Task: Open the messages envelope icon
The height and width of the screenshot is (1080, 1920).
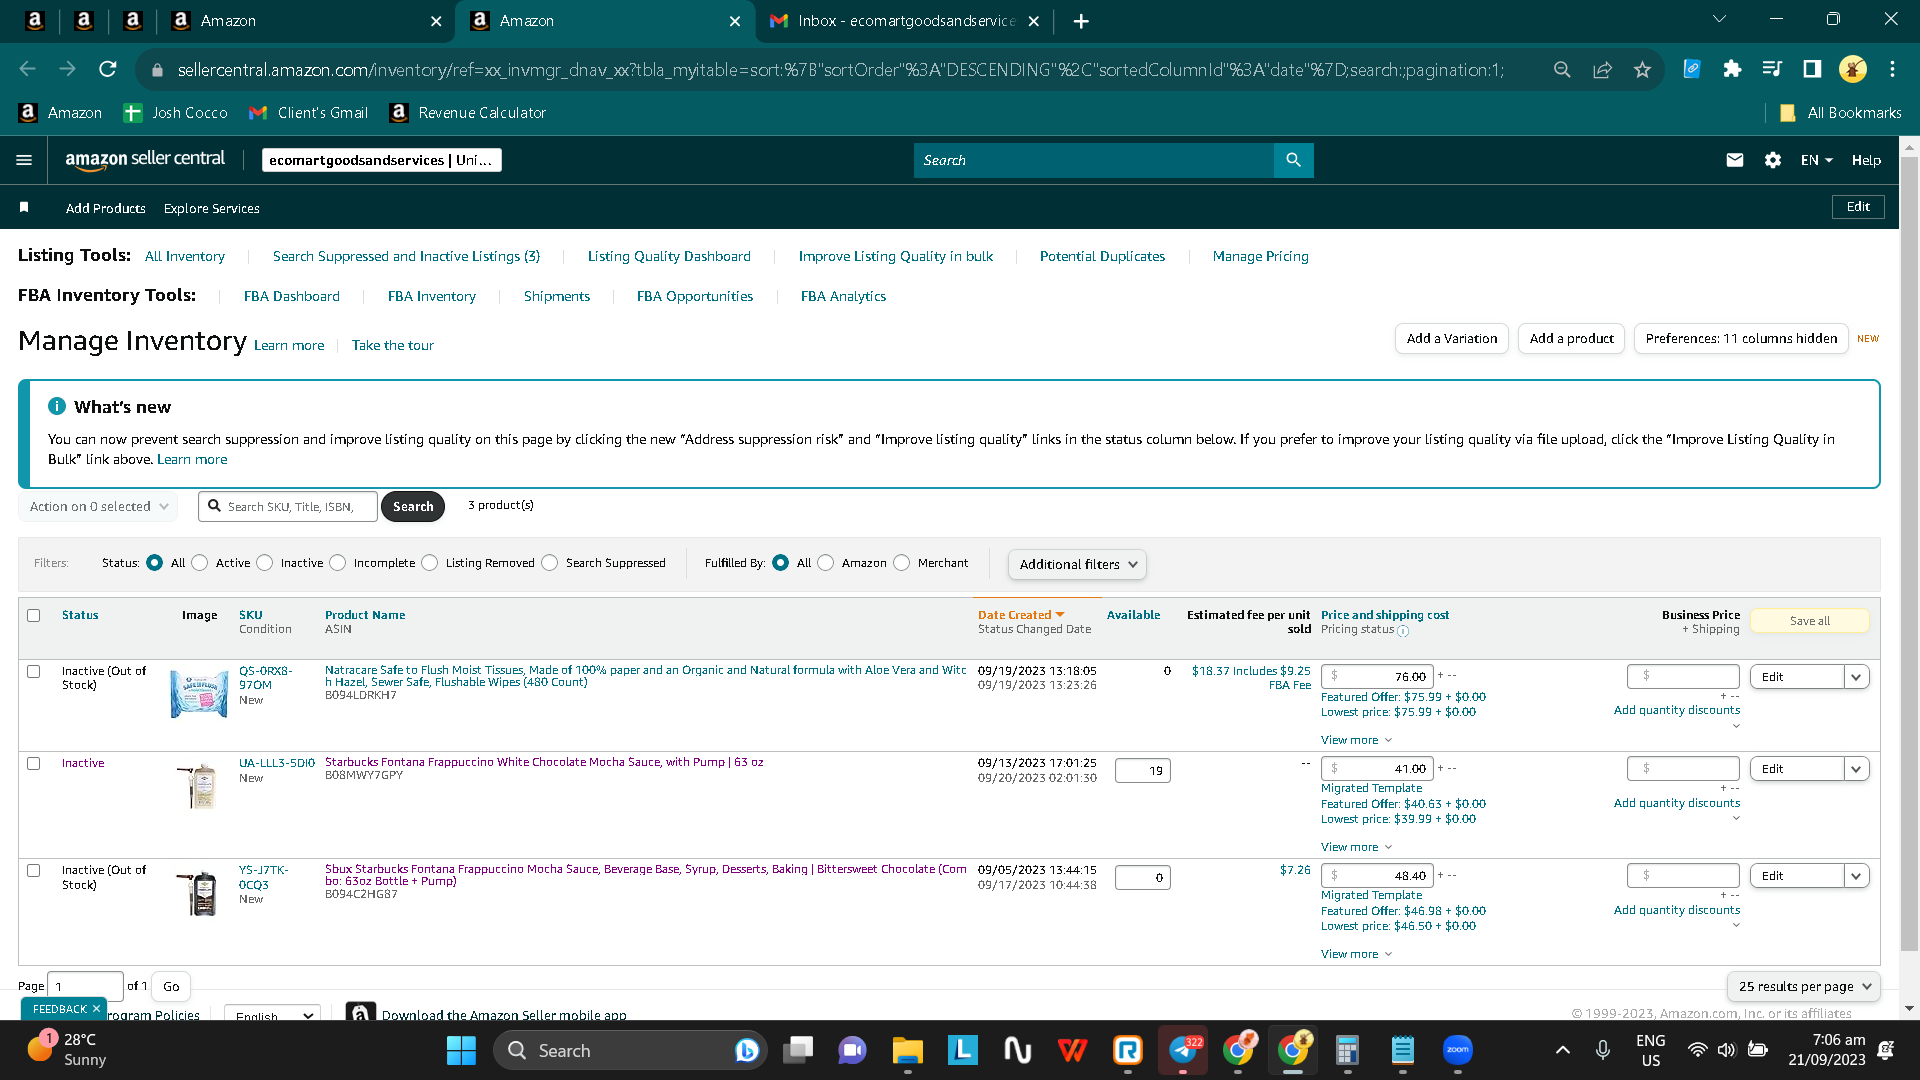Action: tap(1735, 160)
